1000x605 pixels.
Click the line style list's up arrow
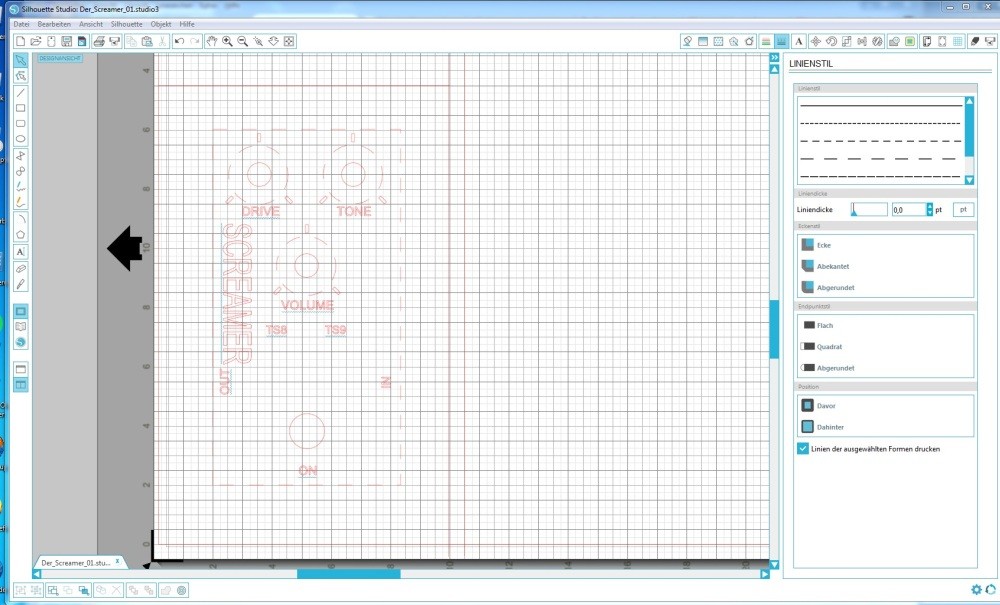click(x=969, y=102)
